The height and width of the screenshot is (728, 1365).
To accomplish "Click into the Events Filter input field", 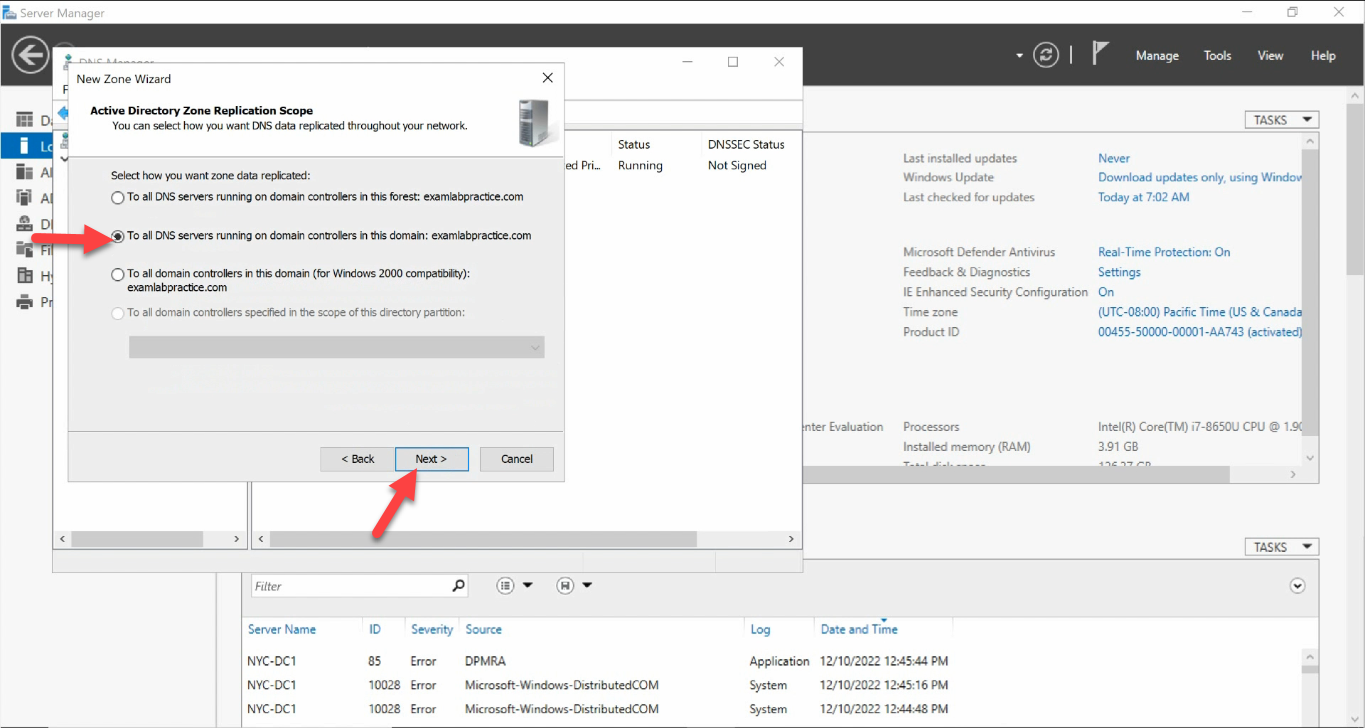I will [x=350, y=586].
